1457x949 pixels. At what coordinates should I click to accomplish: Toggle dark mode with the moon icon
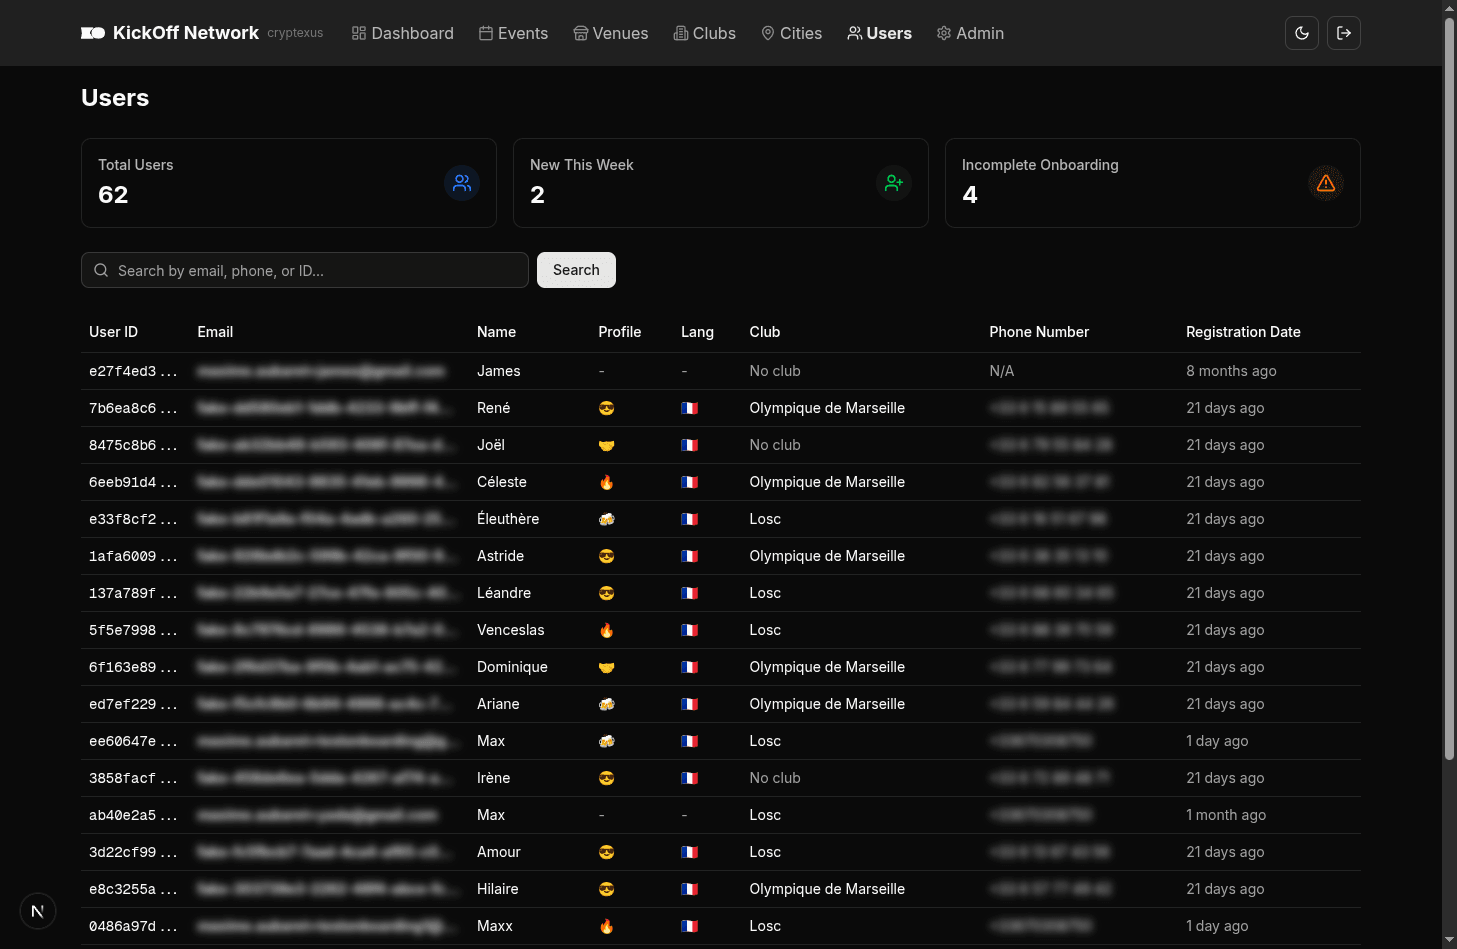1302,33
